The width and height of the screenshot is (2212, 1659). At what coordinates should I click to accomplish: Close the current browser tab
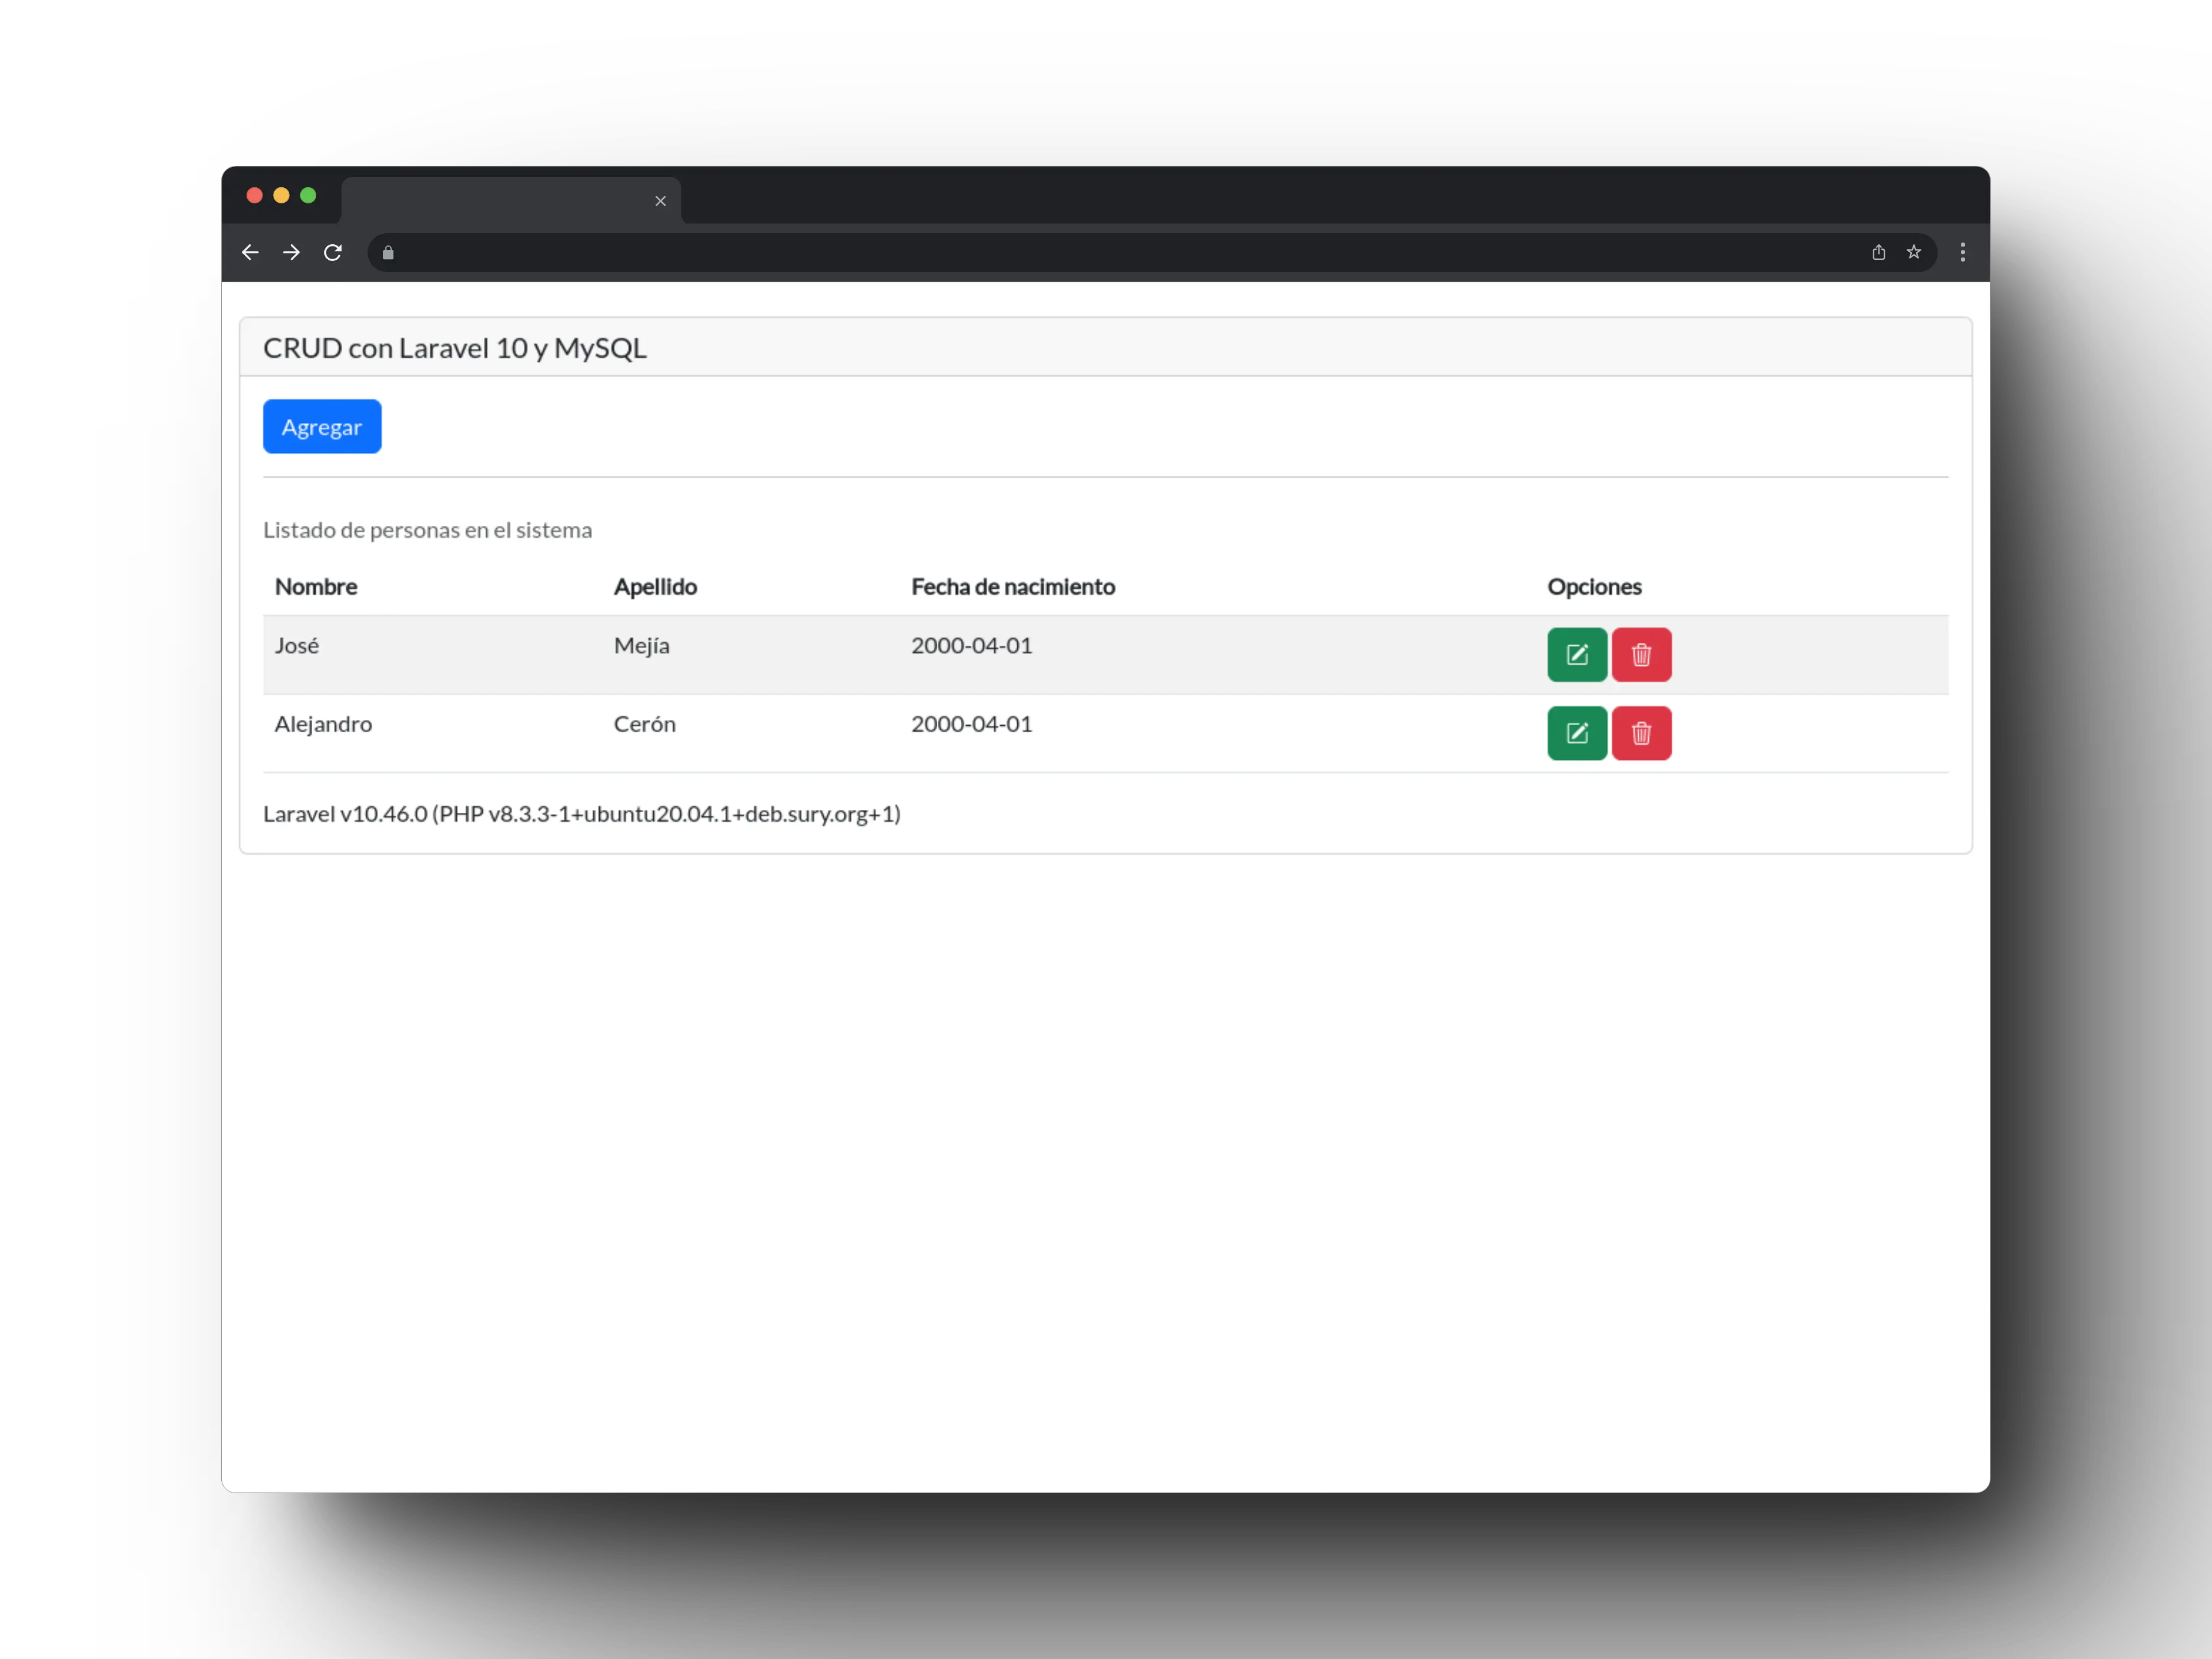(x=660, y=201)
